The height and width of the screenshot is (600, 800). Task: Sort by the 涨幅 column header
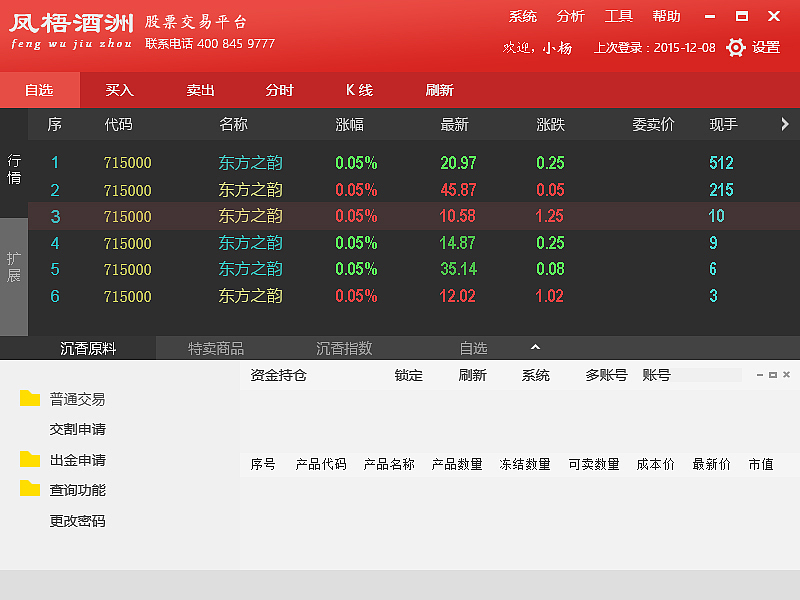coord(349,124)
